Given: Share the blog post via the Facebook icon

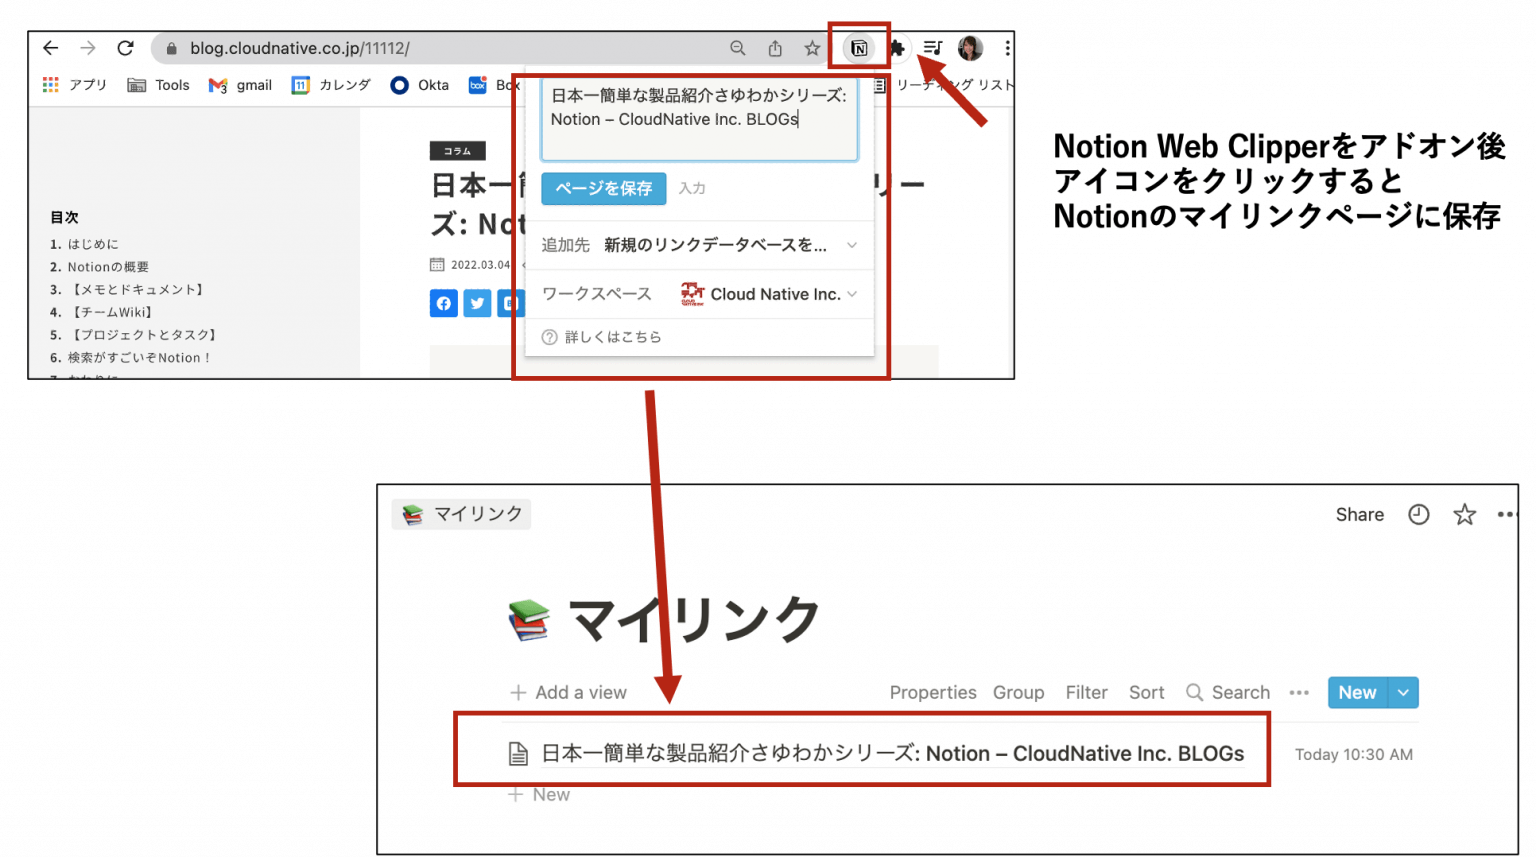Looking at the screenshot, I should [x=444, y=303].
